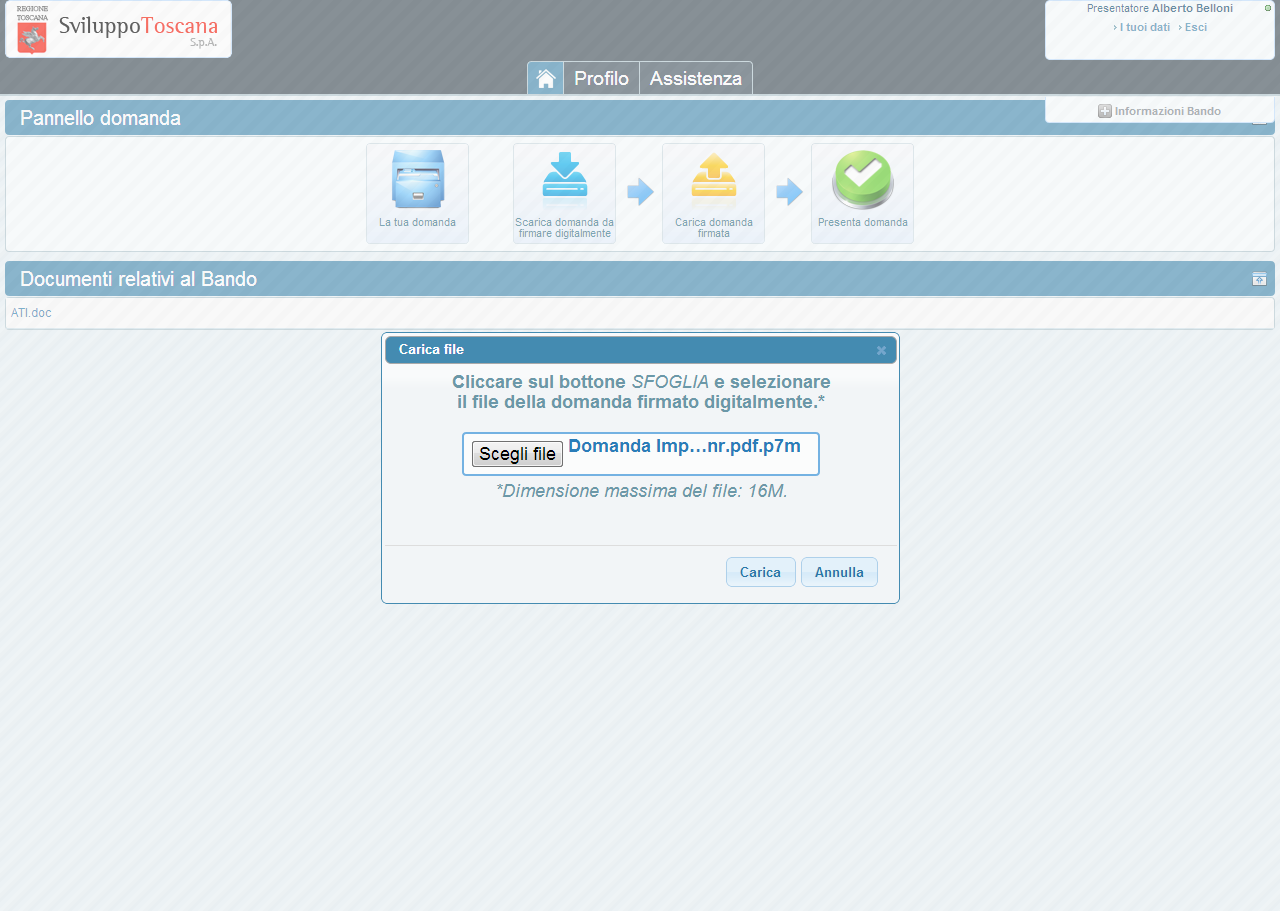This screenshot has width=1280, height=911.
Task: Click the Carica button
Action: (x=760, y=572)
